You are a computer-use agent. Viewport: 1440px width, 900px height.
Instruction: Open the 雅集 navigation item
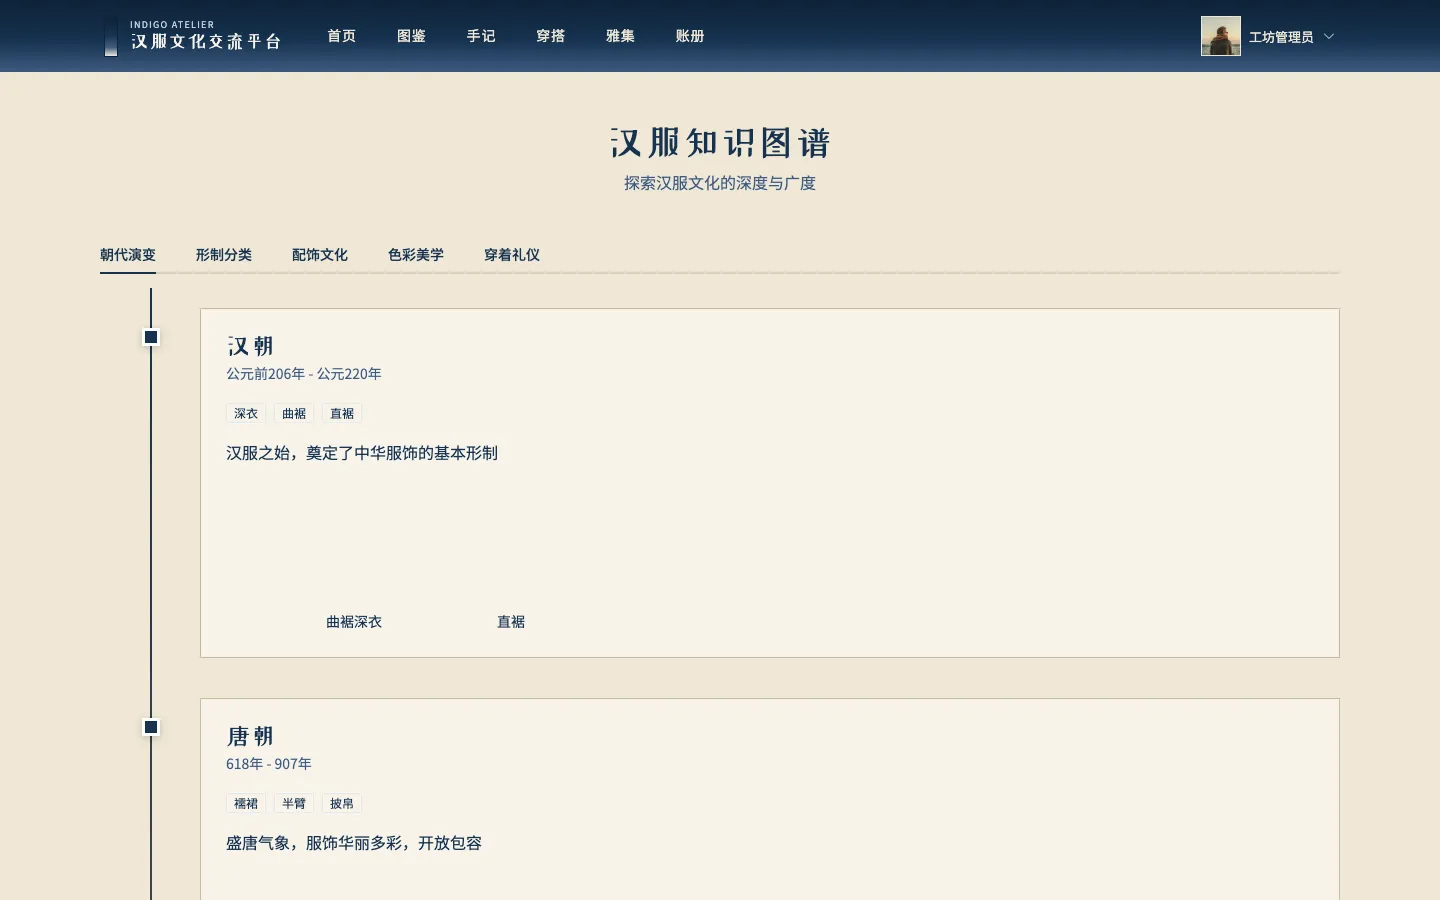621,36
